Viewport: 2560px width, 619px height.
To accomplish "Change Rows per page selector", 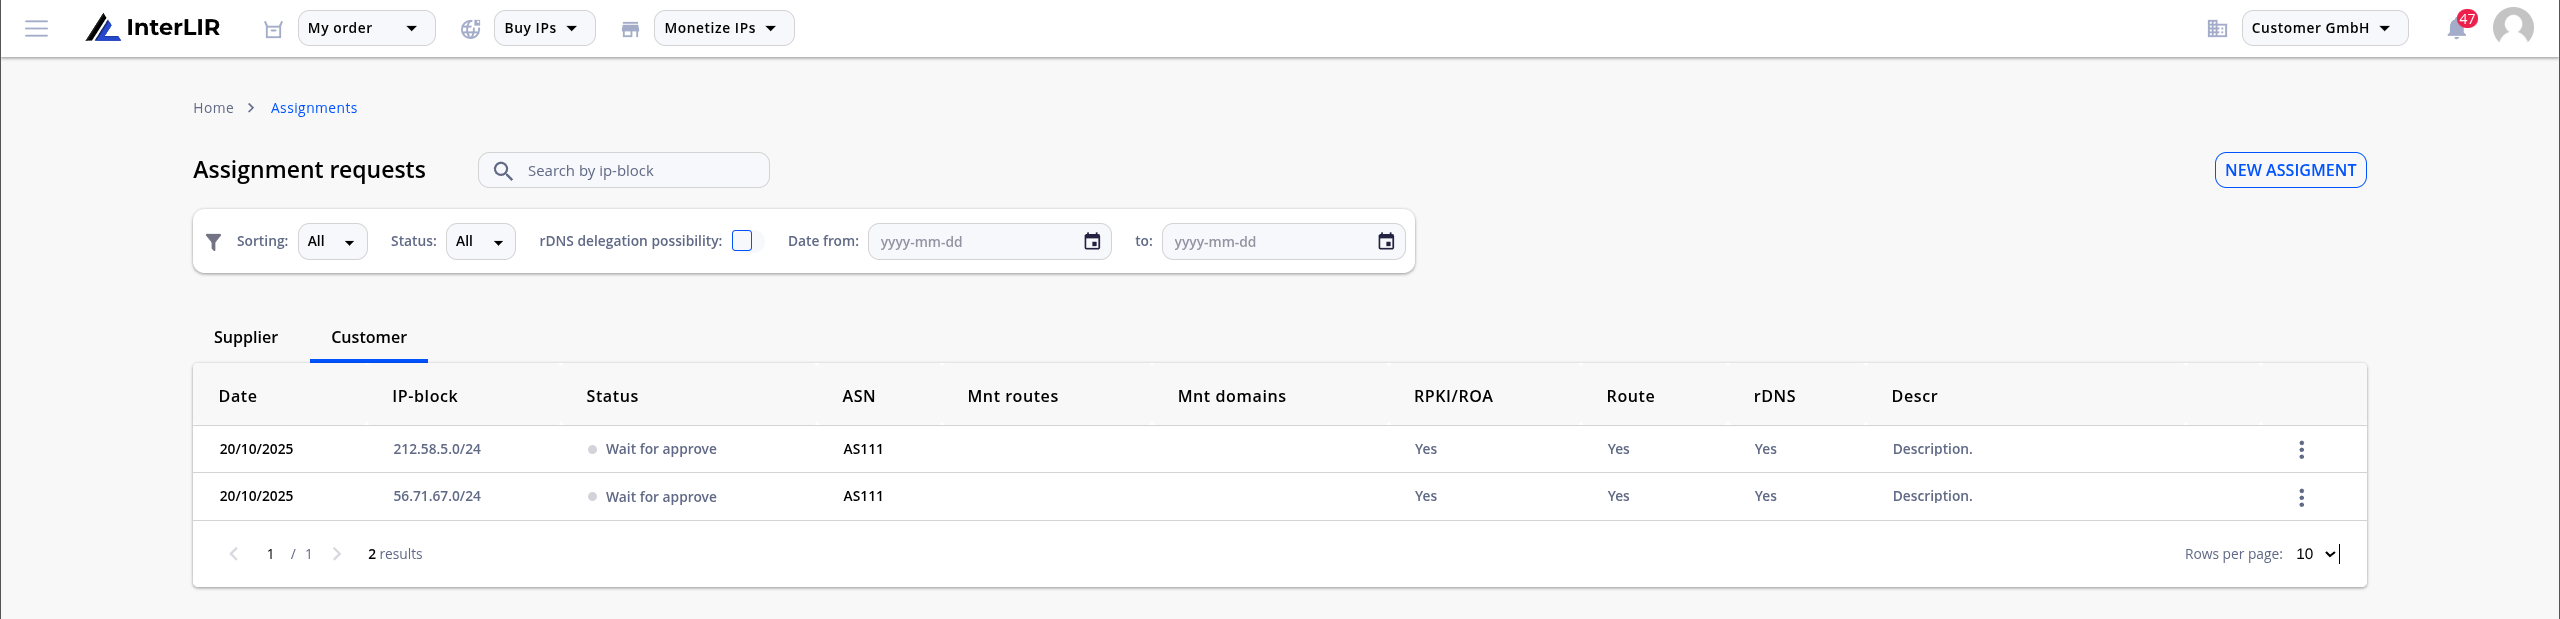I will tap(2315, 554).
